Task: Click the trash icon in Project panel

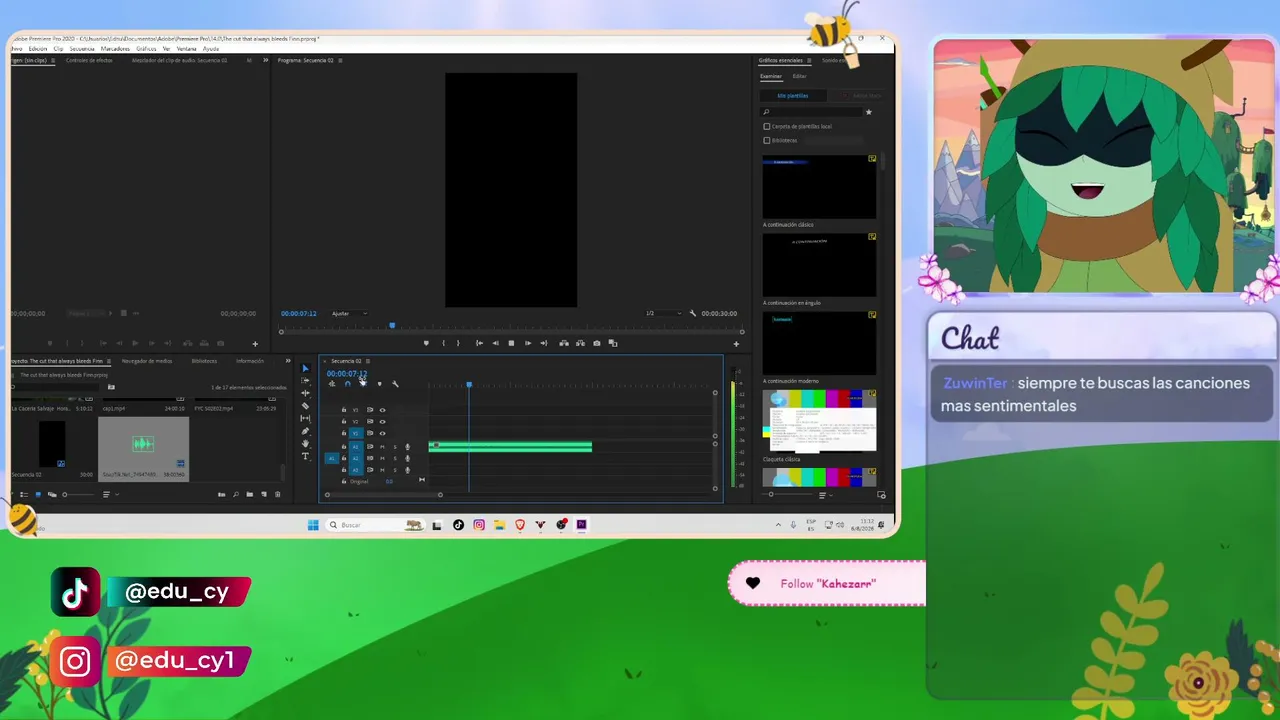Action: (x=278, y=494)
